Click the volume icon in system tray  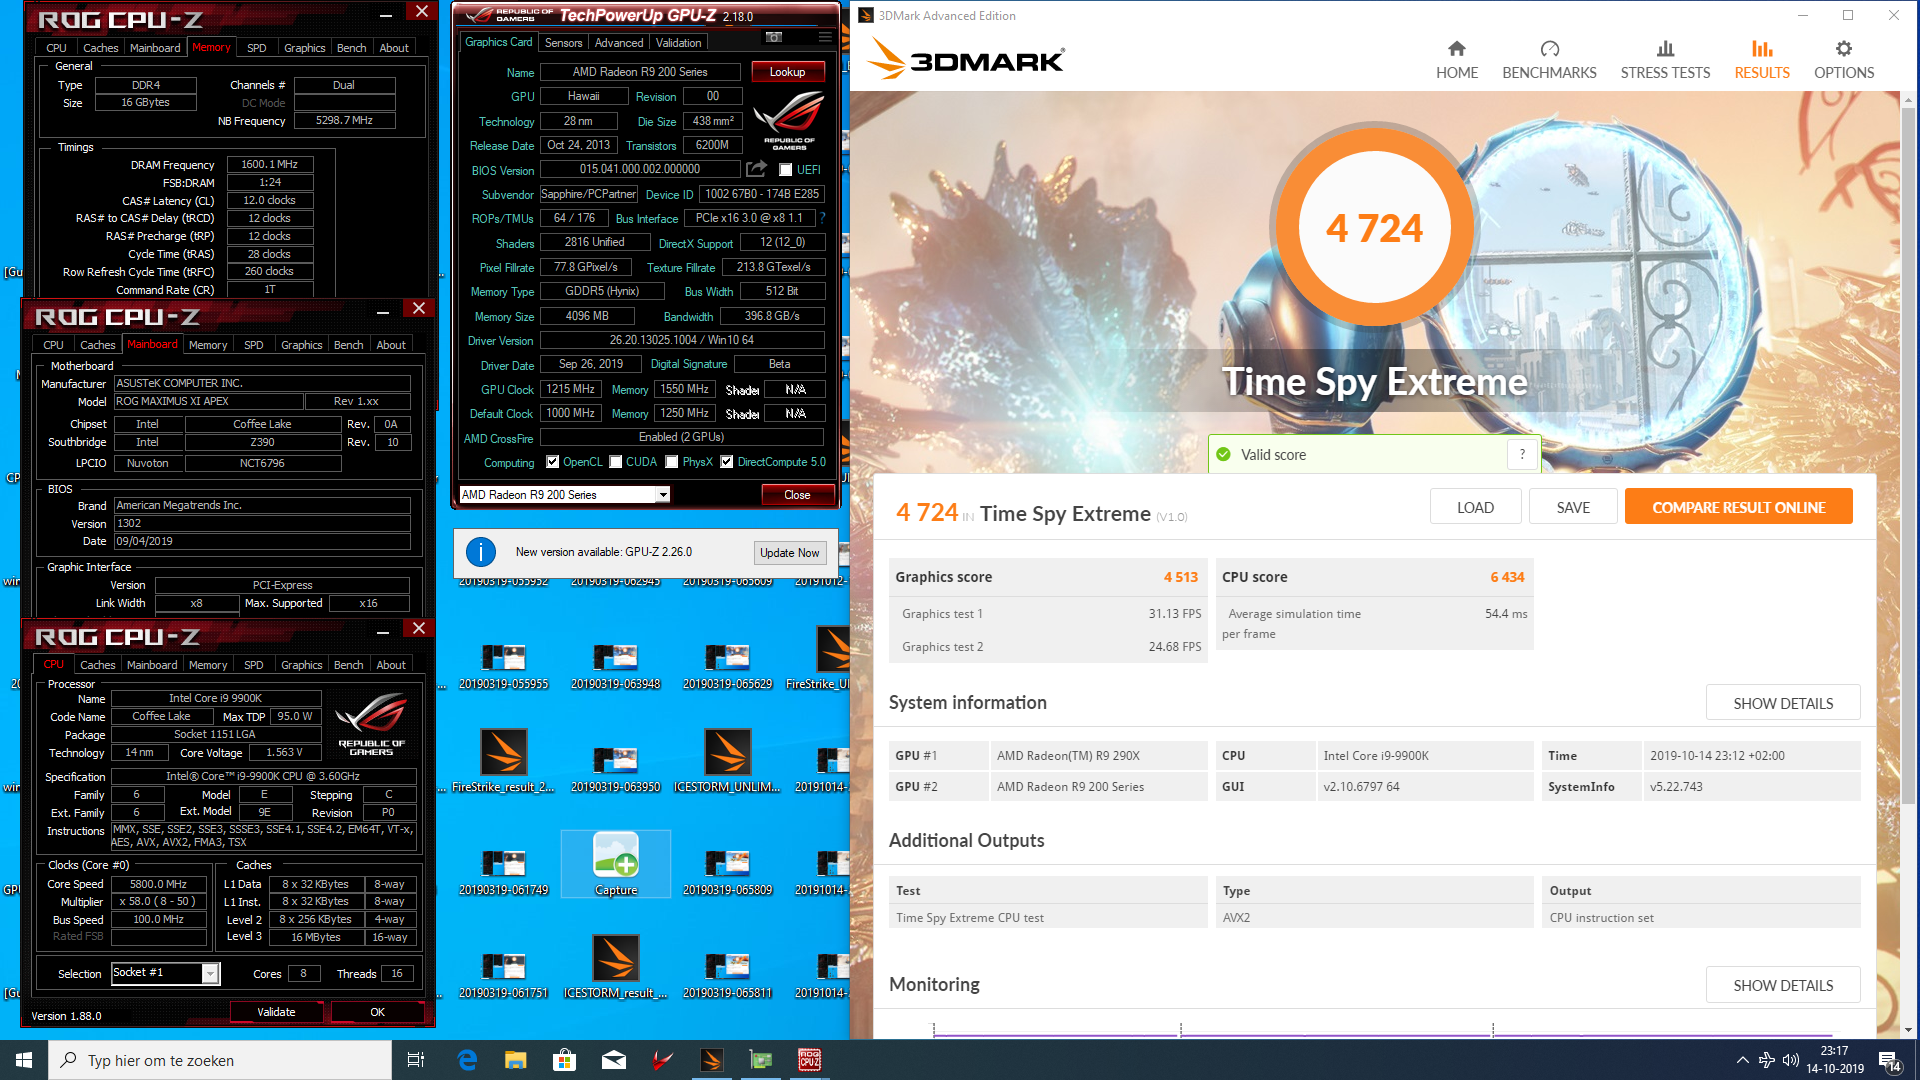(x=1790, y=1060)
